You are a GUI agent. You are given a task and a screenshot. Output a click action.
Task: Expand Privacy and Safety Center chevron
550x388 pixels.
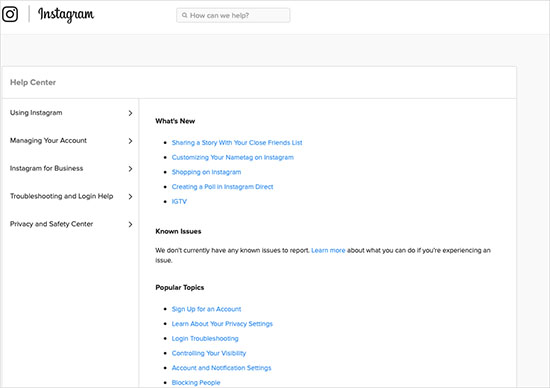(x=130, y=224)
